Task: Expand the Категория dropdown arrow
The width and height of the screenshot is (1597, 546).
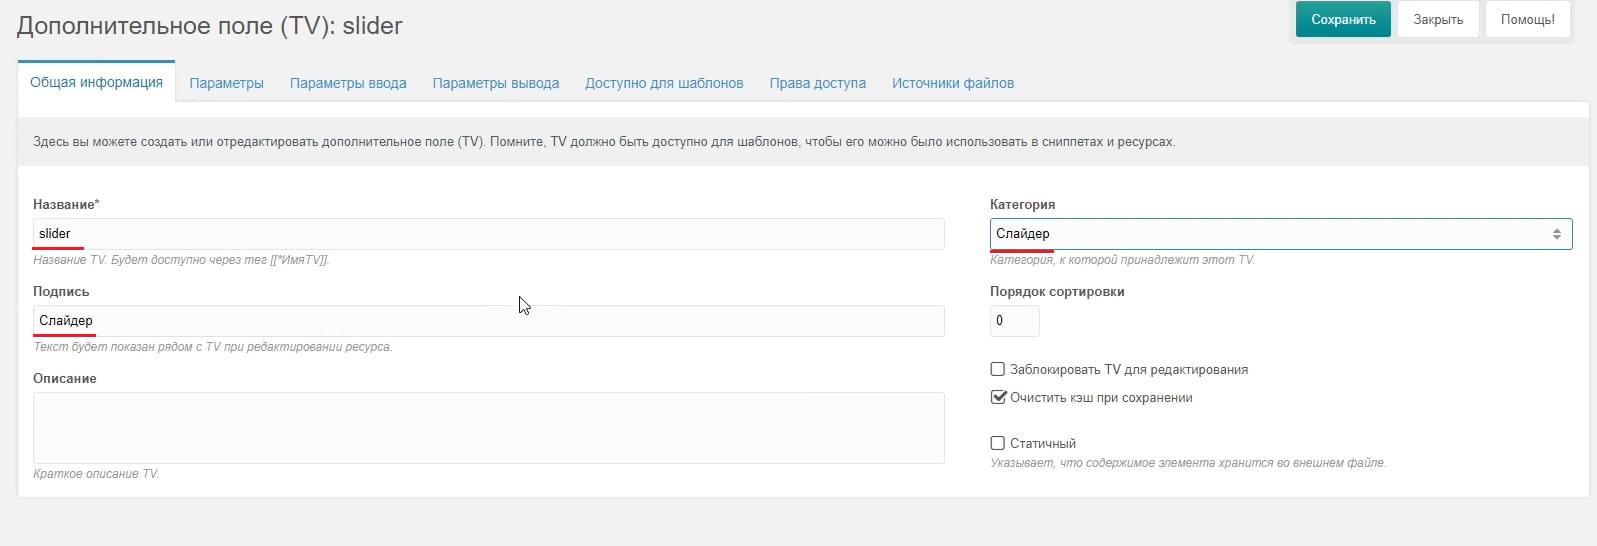Action: [1557, 234]
